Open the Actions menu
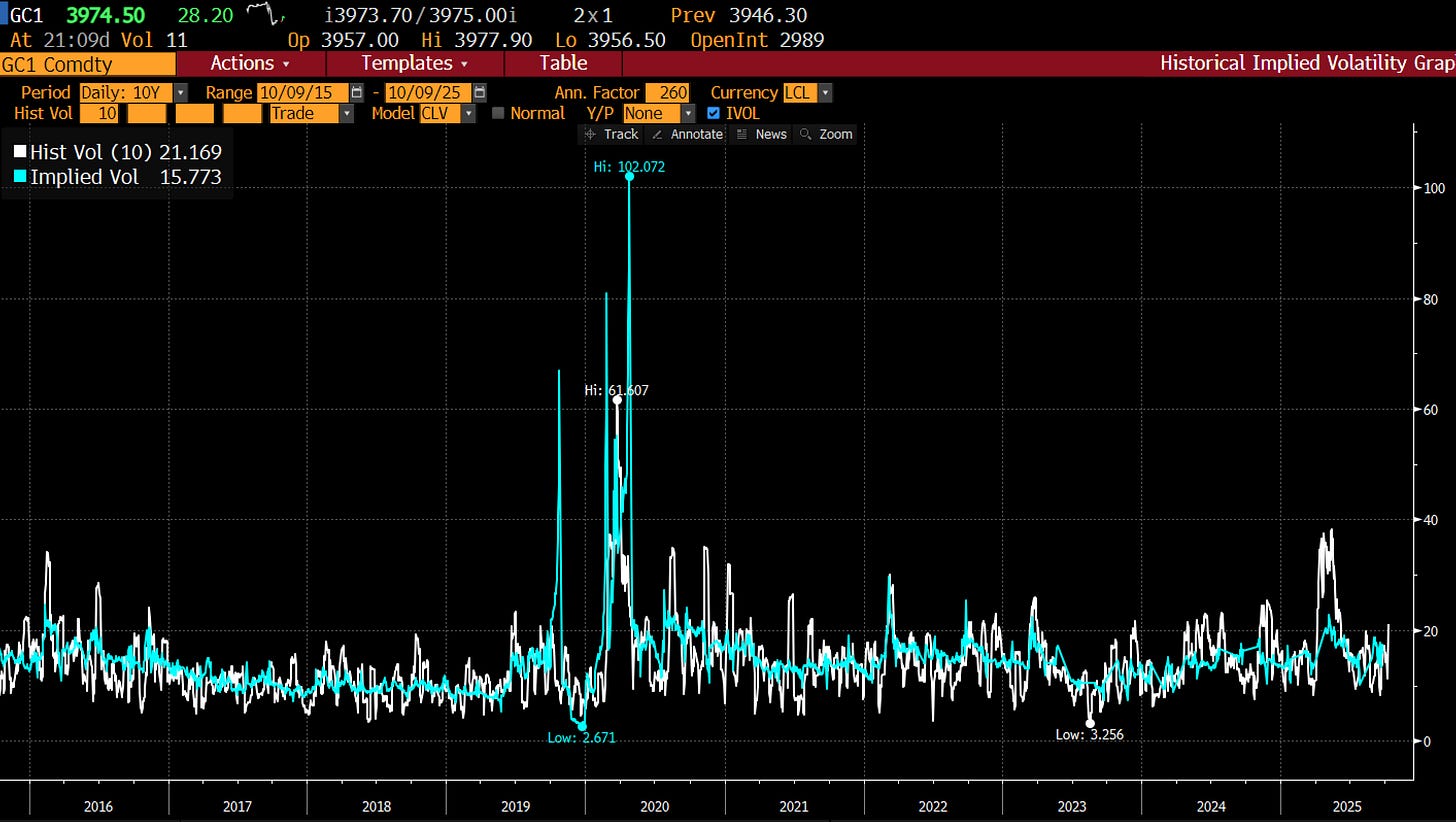The width and height of the screenshot is (1456, 822). (x=249, y=63)
